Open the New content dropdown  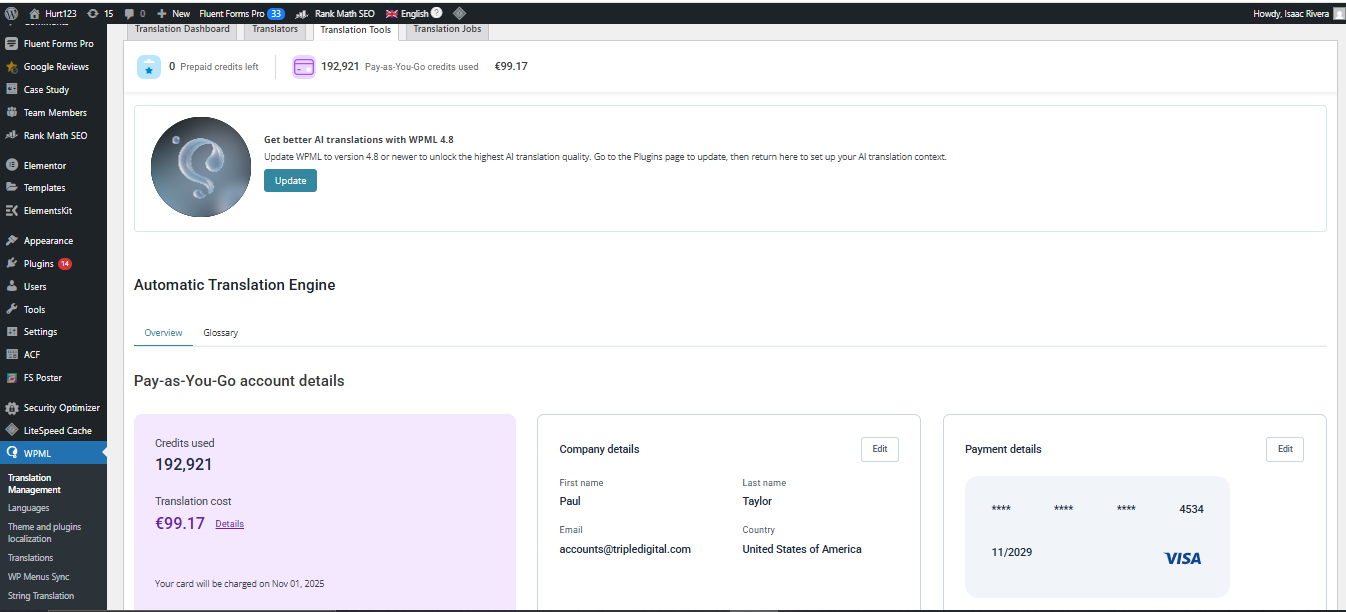(174, 13)
